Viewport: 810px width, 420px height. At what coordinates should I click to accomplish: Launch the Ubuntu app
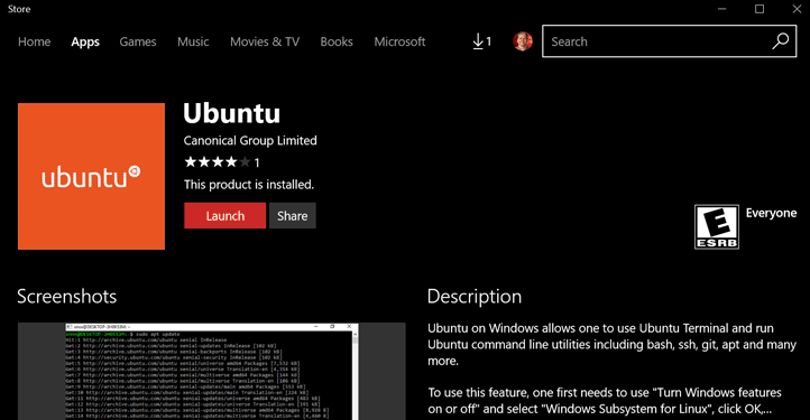[x=225, y=215]
